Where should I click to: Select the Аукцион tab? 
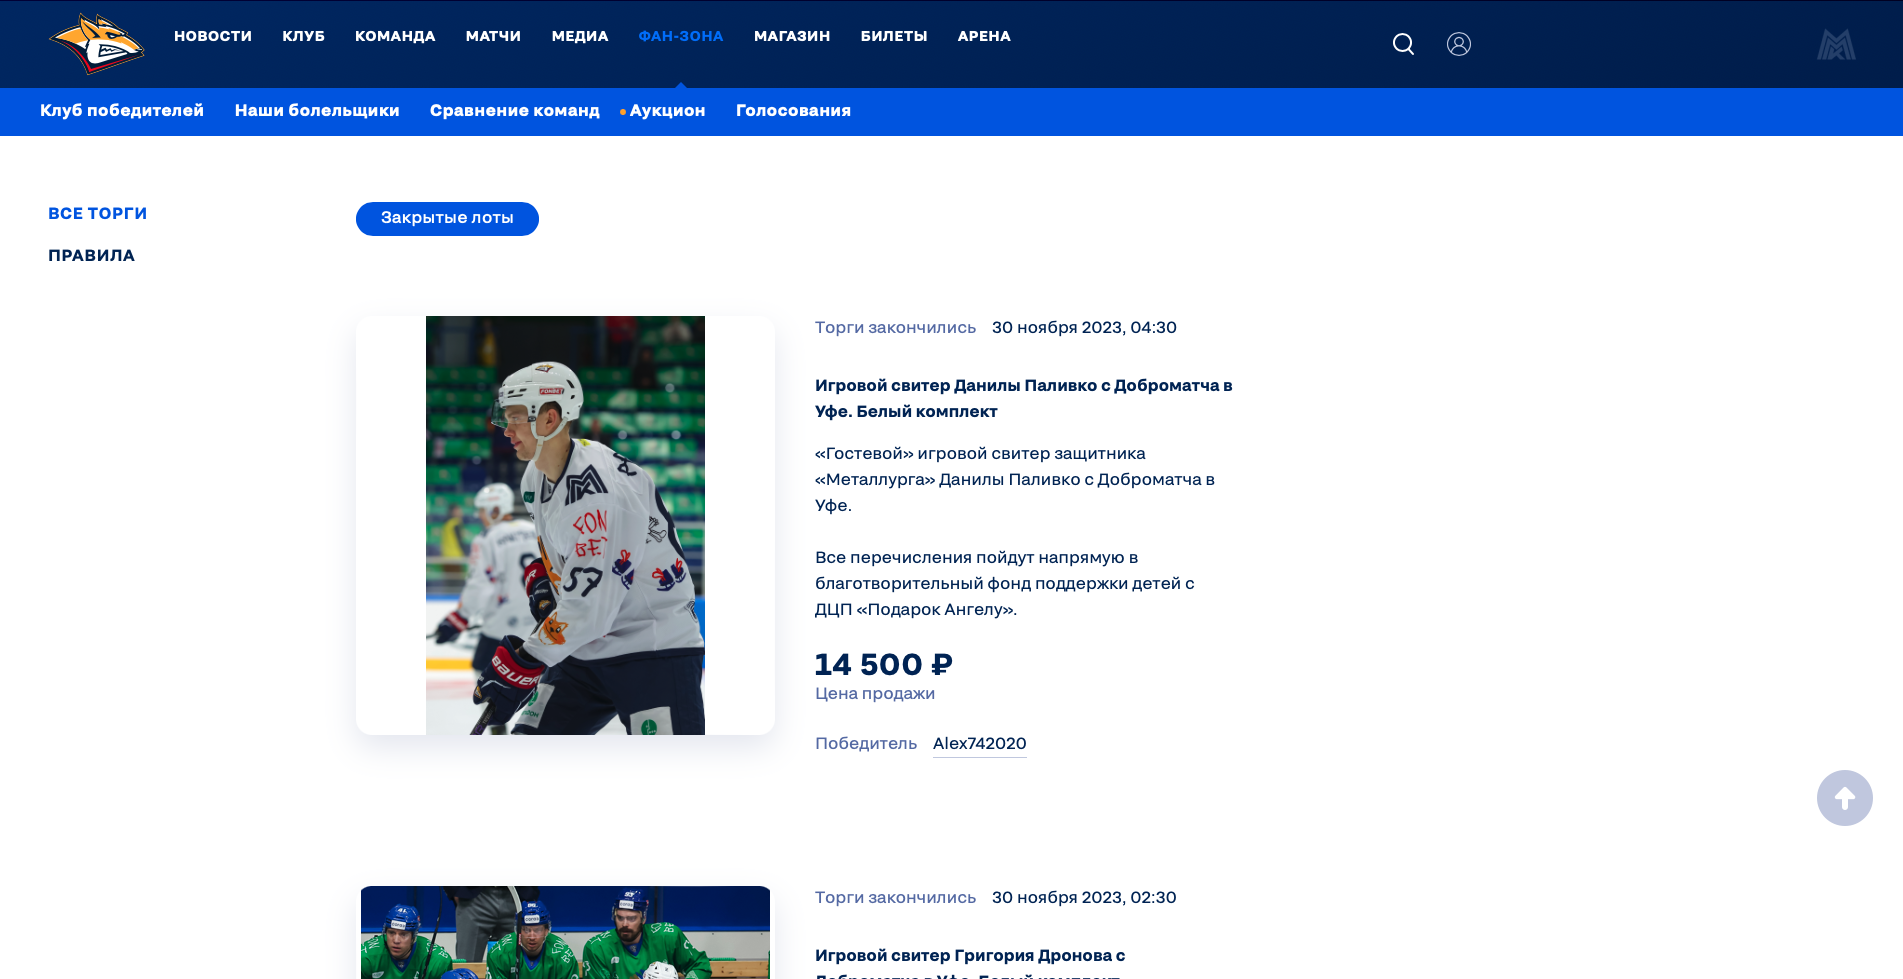(667, 111)
